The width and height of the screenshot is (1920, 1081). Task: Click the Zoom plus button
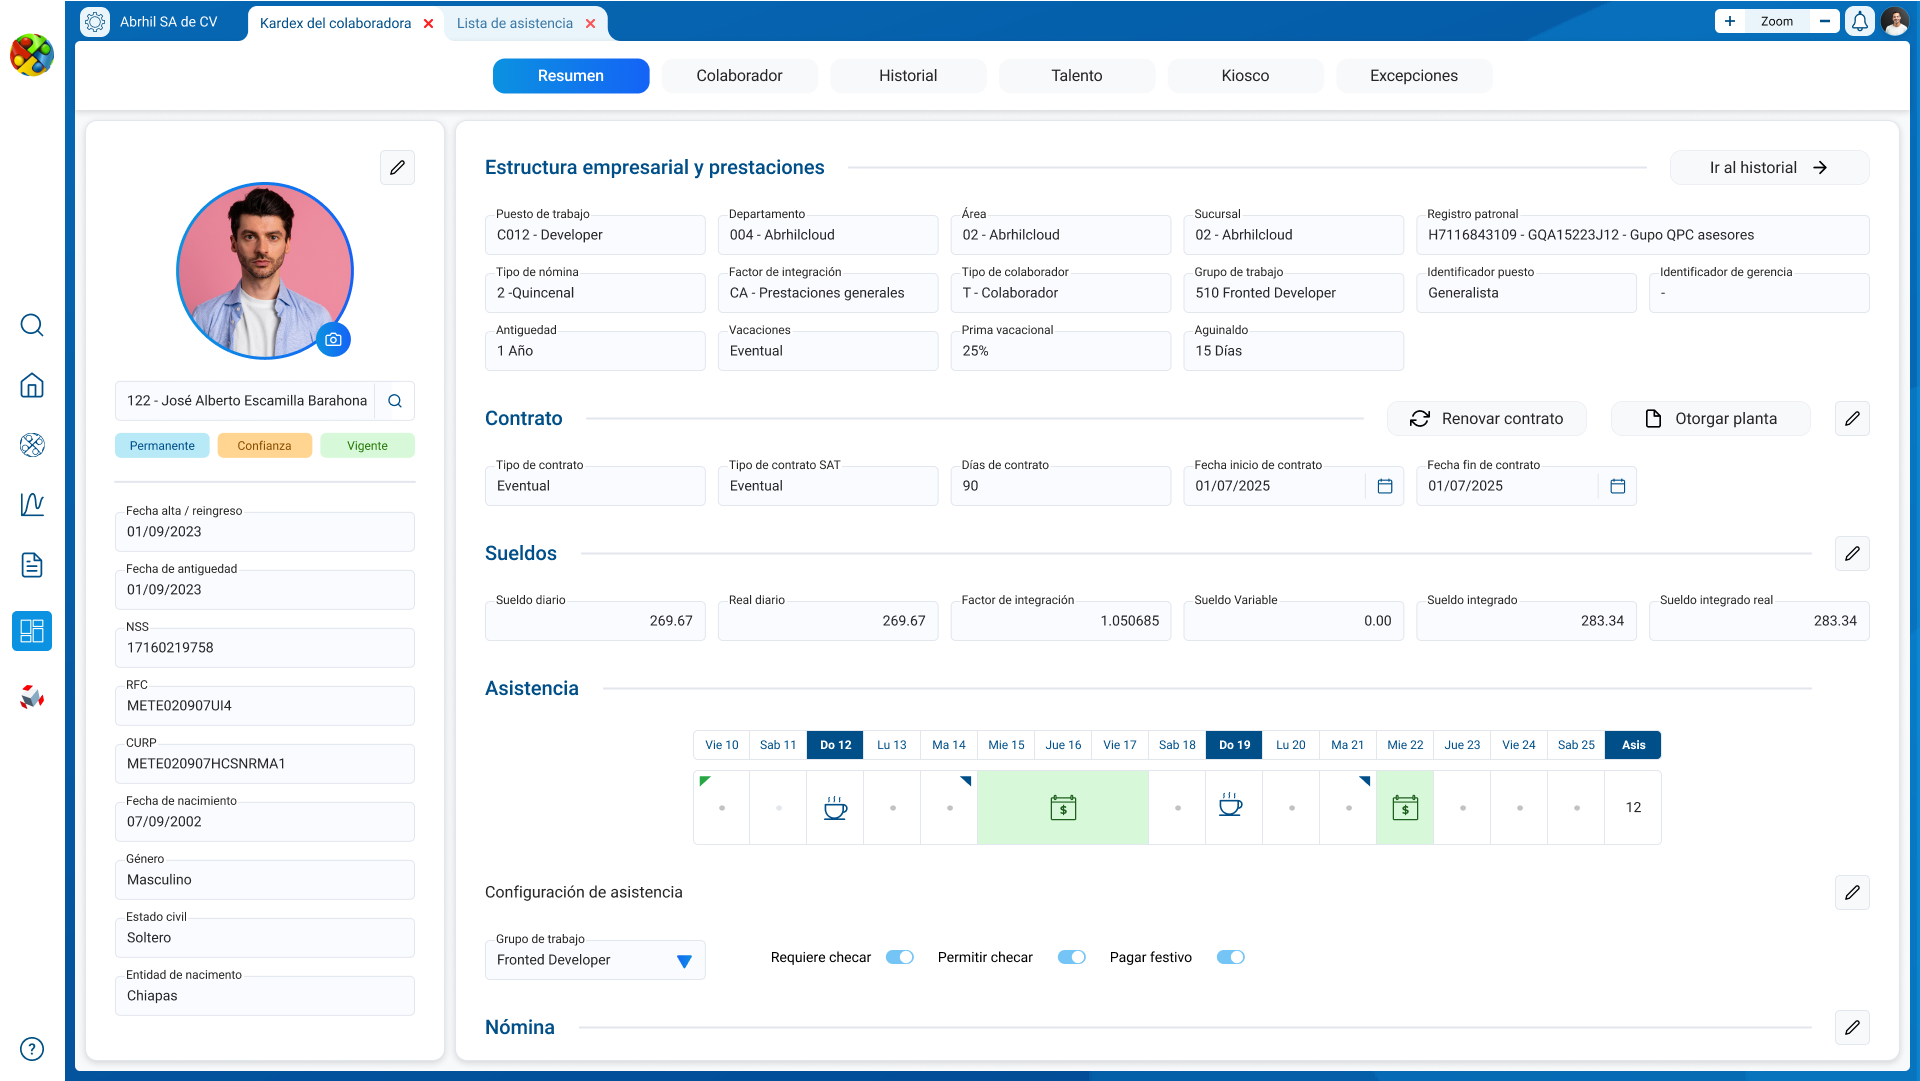click(x=1729, y=22)
